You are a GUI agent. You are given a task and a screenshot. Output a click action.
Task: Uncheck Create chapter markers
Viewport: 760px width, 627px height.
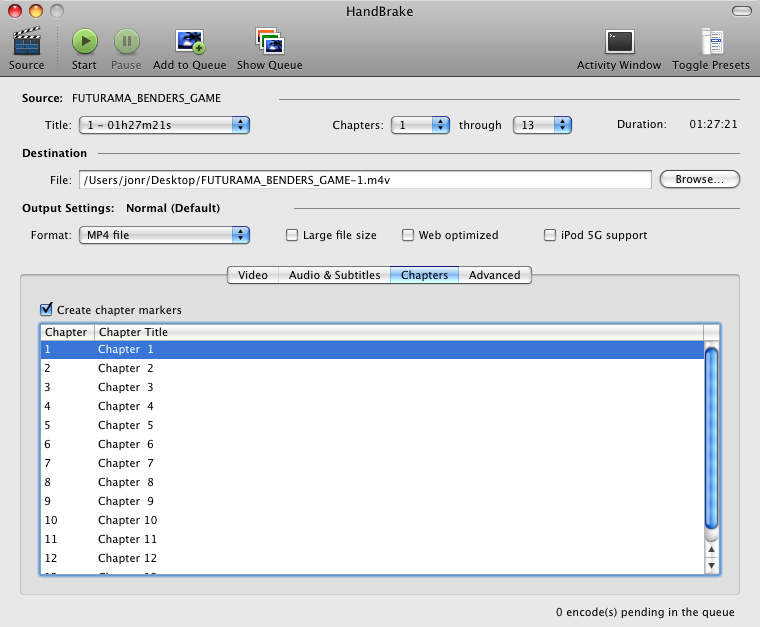[46, 309]
